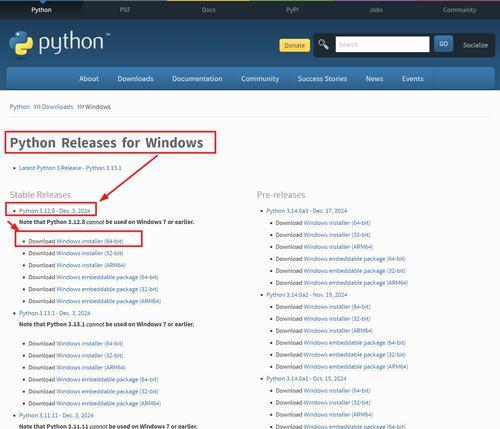Download Python 3.14.0a3 embeddable package (64-bit)
The image size is (500, 429).
tap(355, 259)
